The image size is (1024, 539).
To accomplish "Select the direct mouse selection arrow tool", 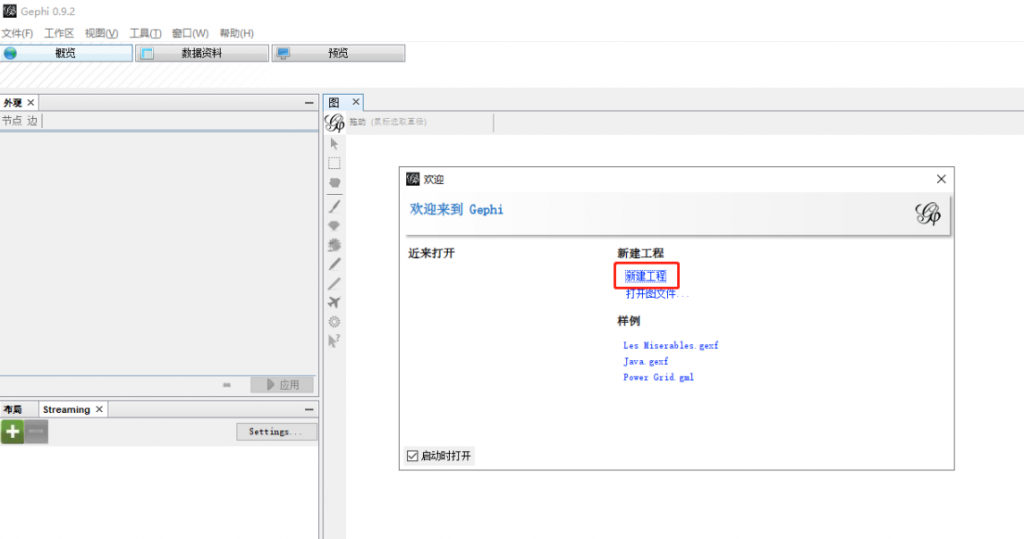I will pyautogui.click(x=334, y=144).
